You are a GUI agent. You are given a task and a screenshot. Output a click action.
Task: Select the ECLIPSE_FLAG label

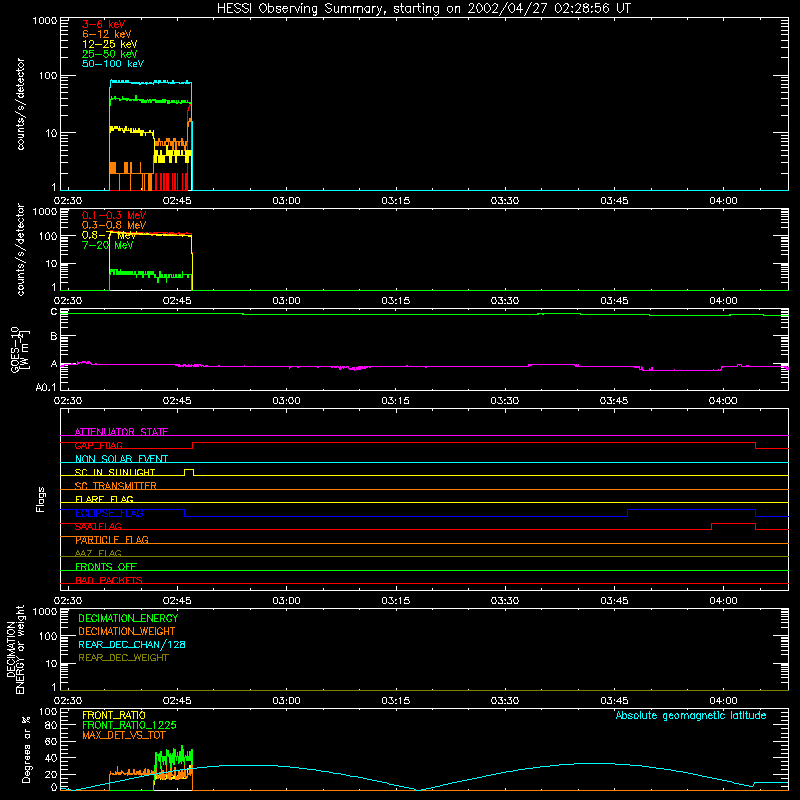pos(109,513)
